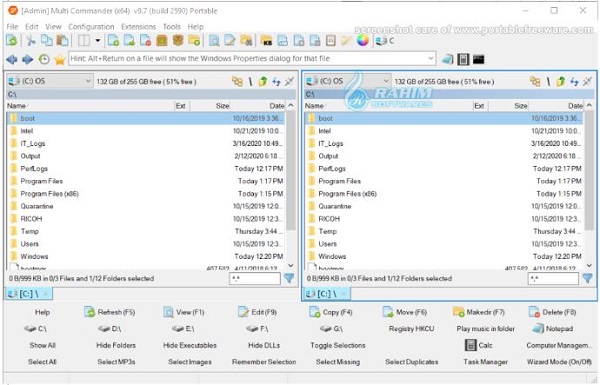Click the folder tree icon in left panel
Screen dimensions: 600x385
coord(237,81)
